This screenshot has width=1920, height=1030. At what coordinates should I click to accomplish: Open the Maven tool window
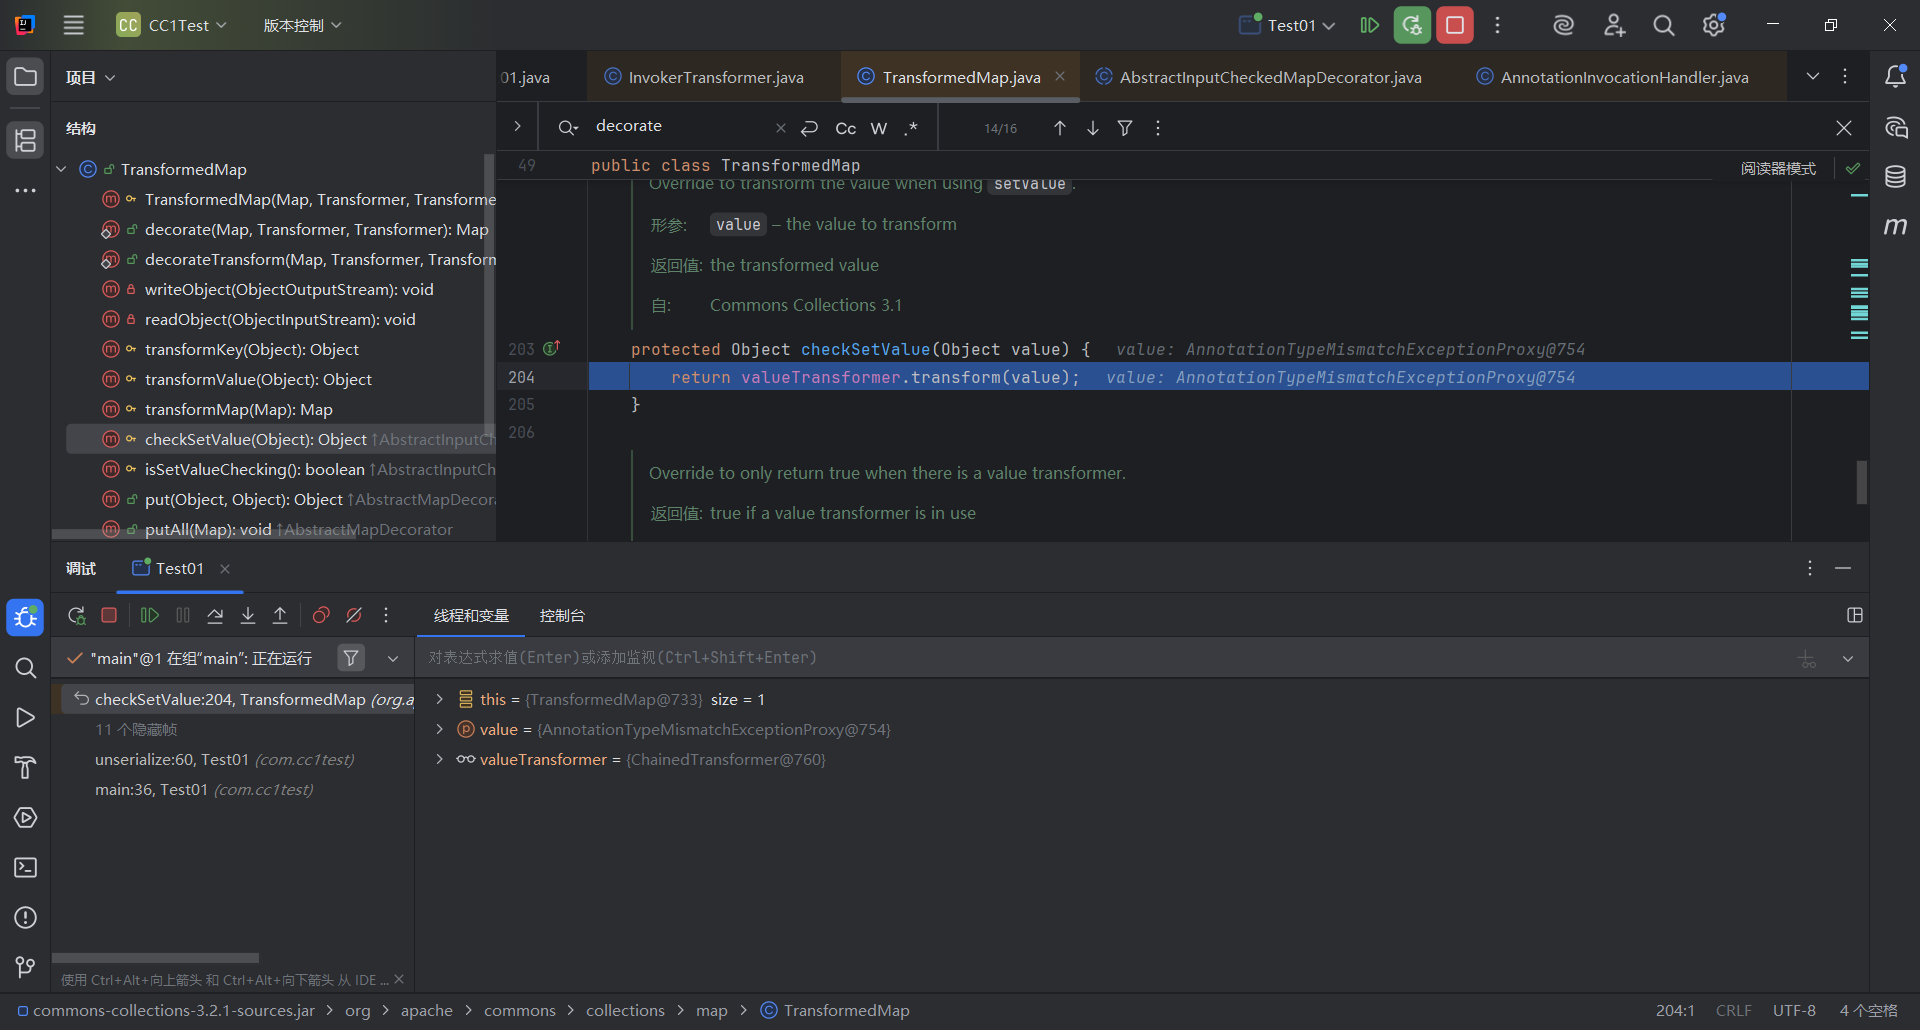pyautogui.click(x=1895, y=227)
